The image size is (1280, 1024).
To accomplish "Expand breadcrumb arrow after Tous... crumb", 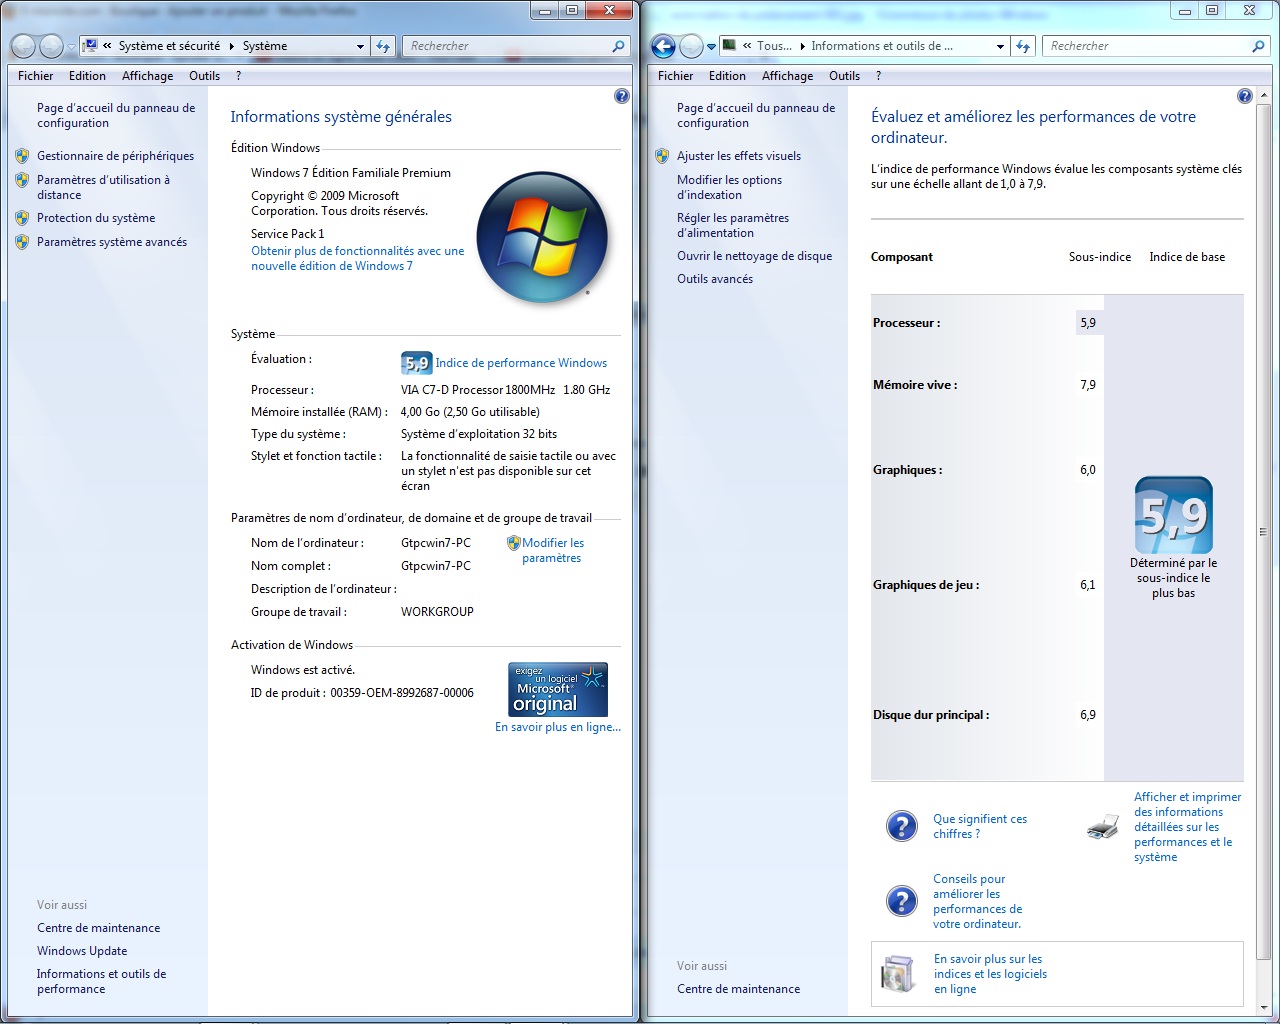I will pyautogui.click(x=802, y=46).
